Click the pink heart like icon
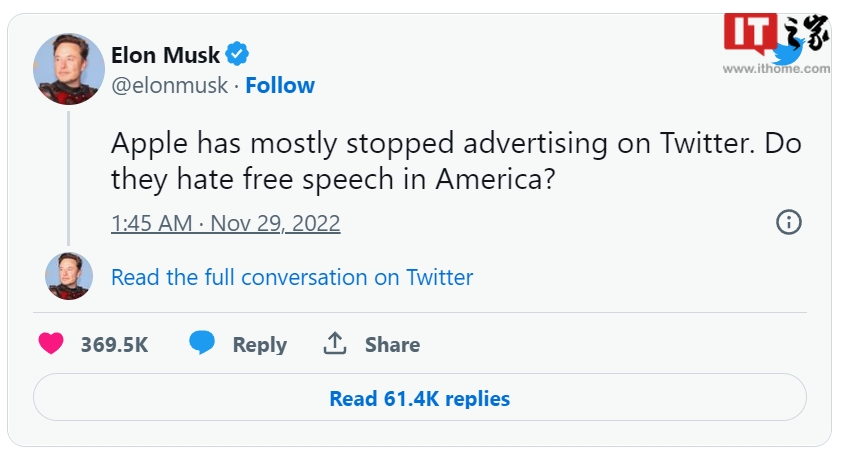This screenshot has width=843, height=459. [51, 344]
